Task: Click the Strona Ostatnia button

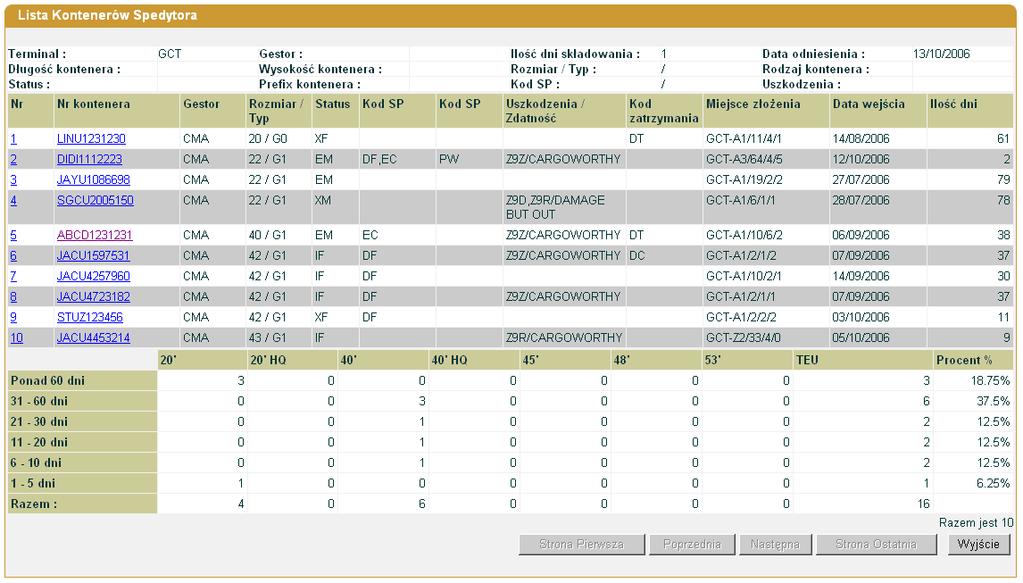Action: [876, 545]
